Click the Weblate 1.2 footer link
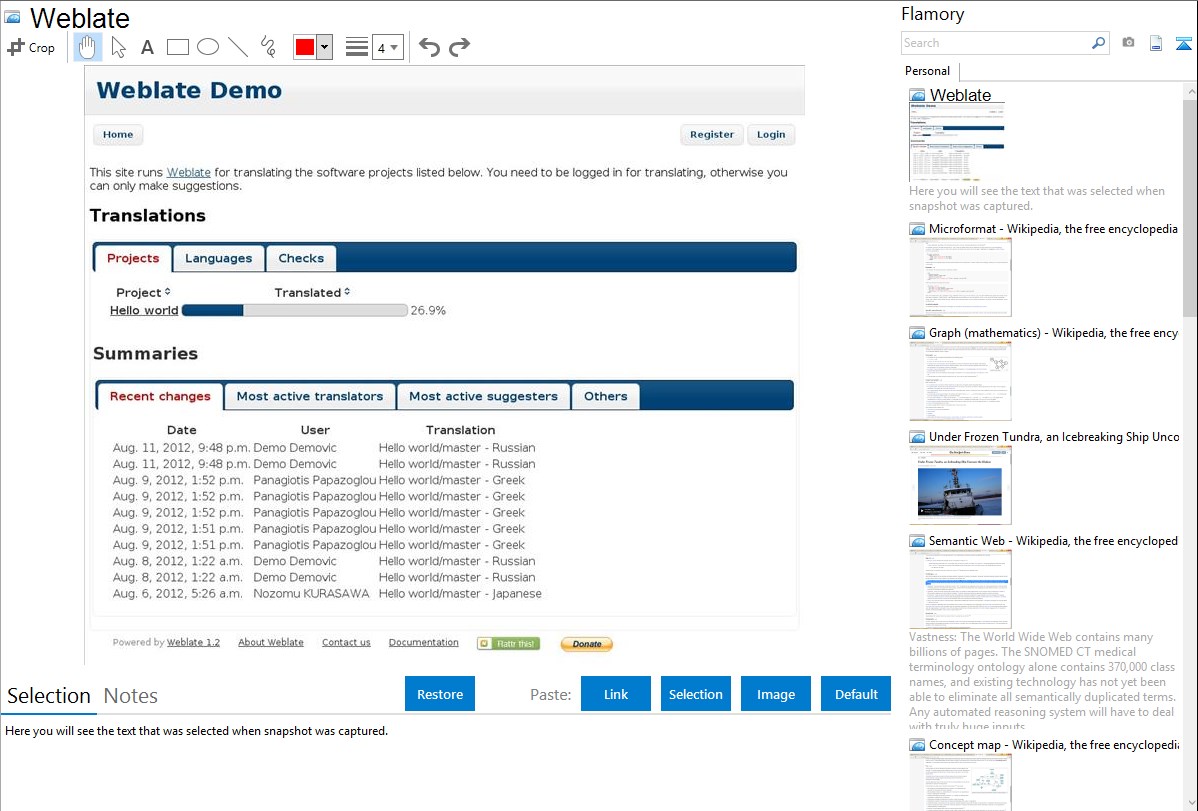The height and width of the screenshot is (811, 1198). [193, 643]
